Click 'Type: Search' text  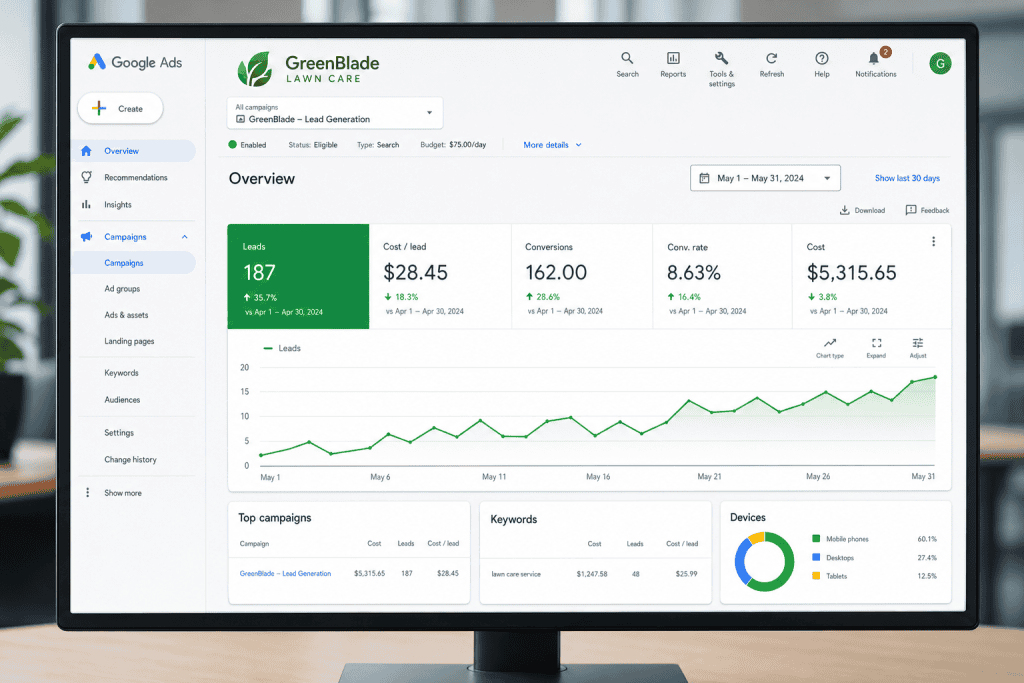click(x=377, y=145)
